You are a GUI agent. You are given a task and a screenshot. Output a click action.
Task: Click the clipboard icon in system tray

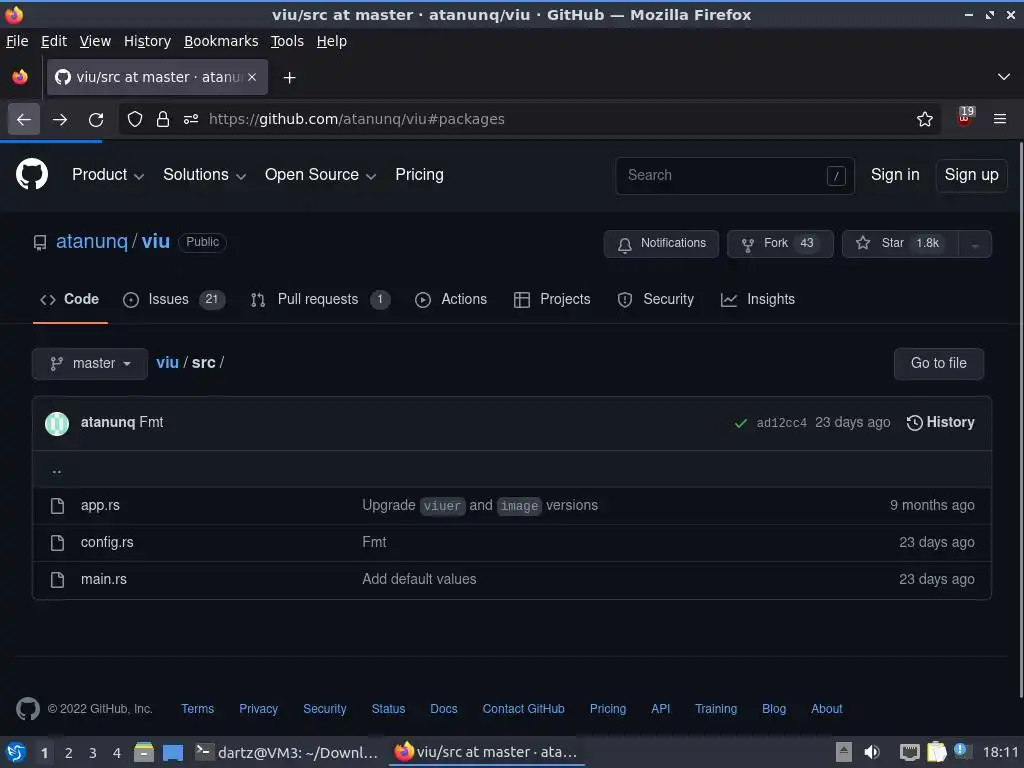(x=936, y=752)
